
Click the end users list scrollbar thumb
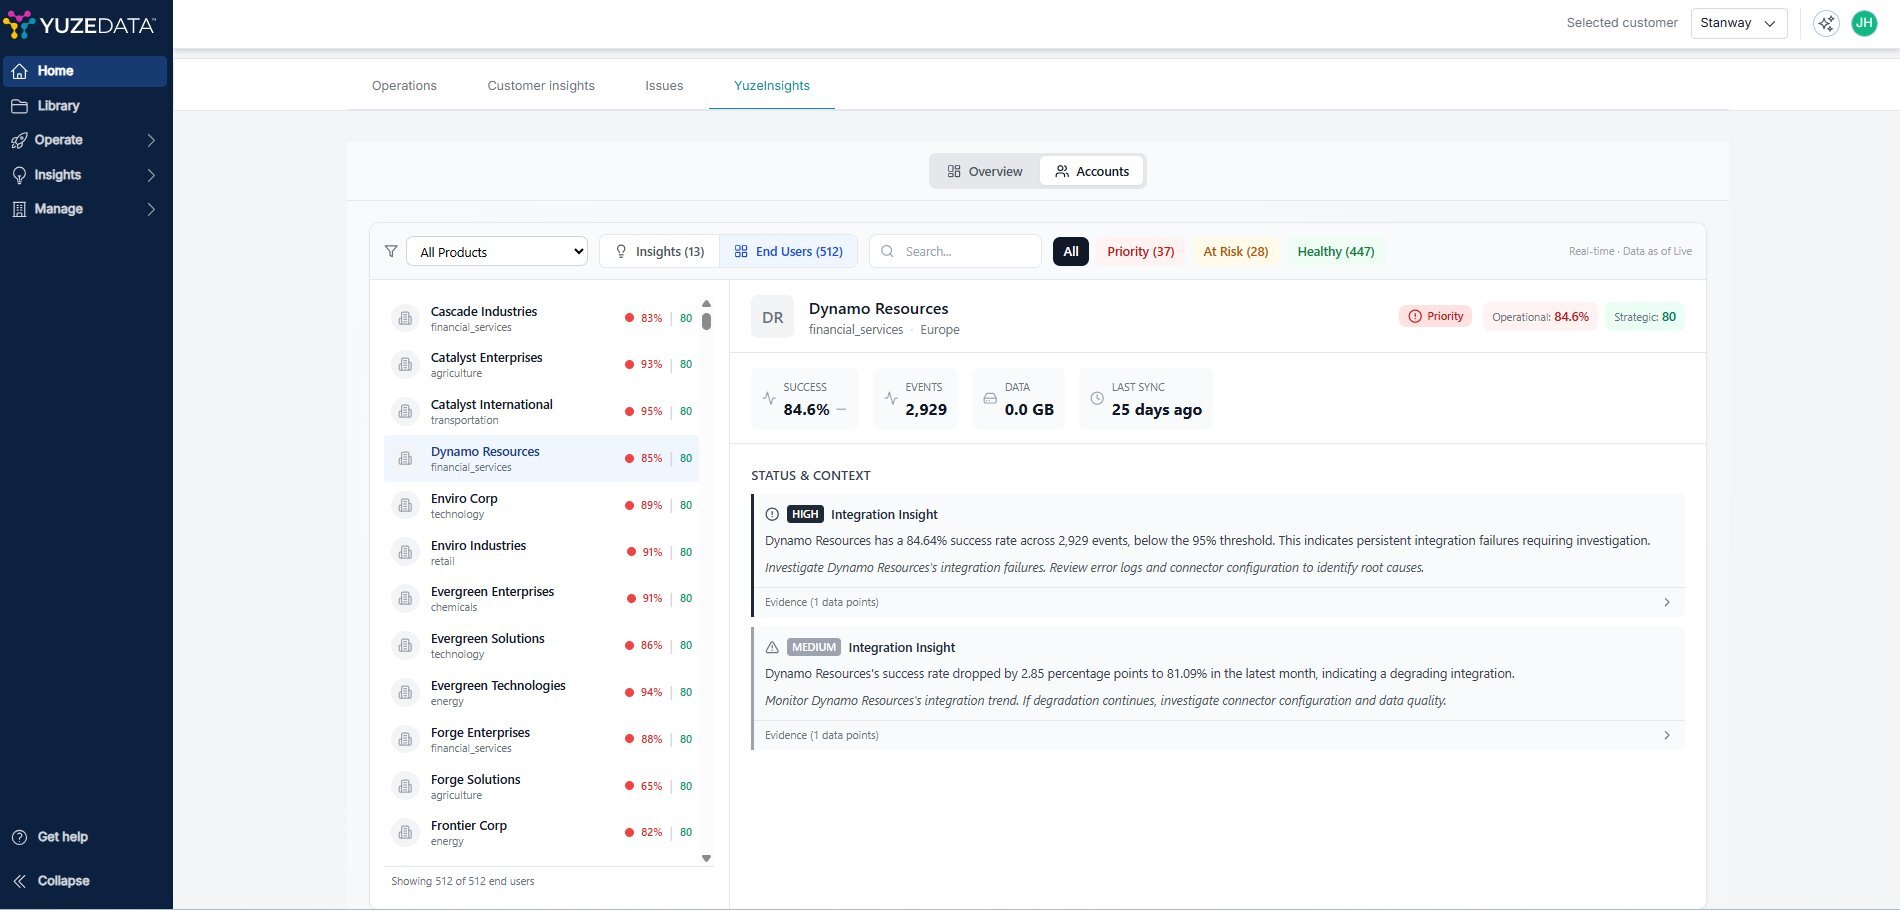(x=706, y=321)
